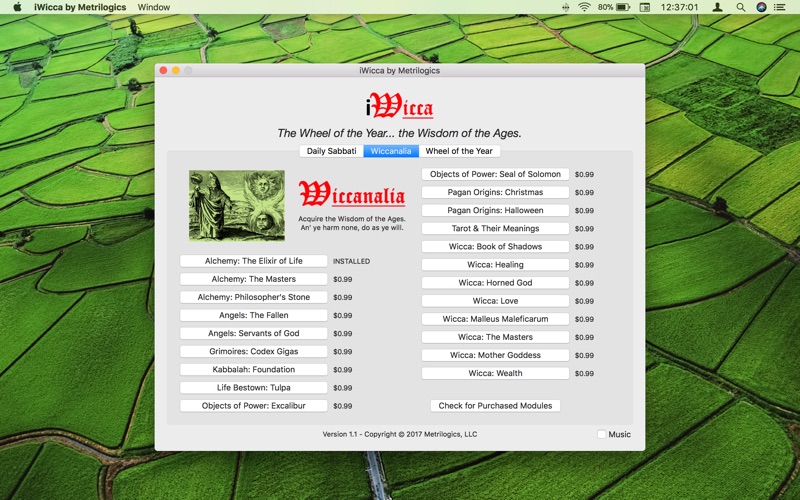Viewport: 800px width, 500px height.
Task: Open Notification Center list icon
Action: [x=779, y=7]
